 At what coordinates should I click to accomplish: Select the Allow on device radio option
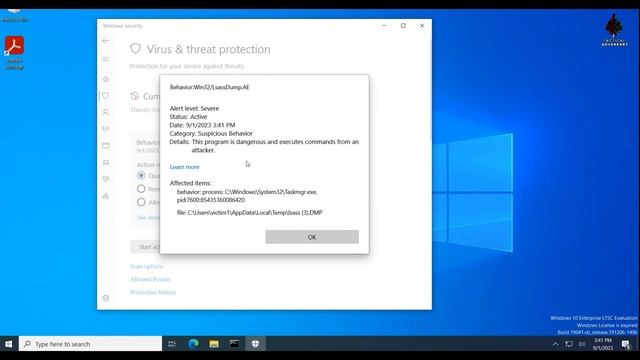point(141,202)
